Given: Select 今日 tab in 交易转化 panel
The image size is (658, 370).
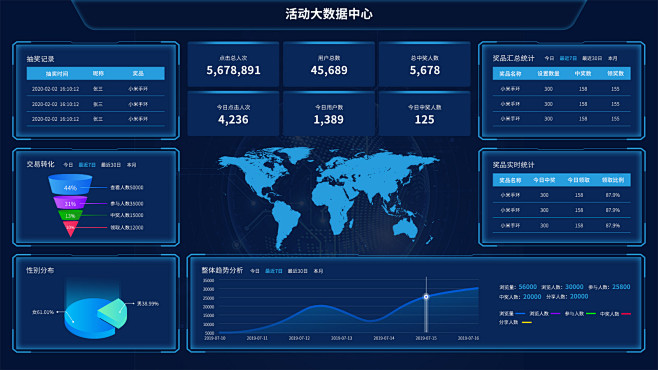Looking at the screenshot, I should 68,165.
